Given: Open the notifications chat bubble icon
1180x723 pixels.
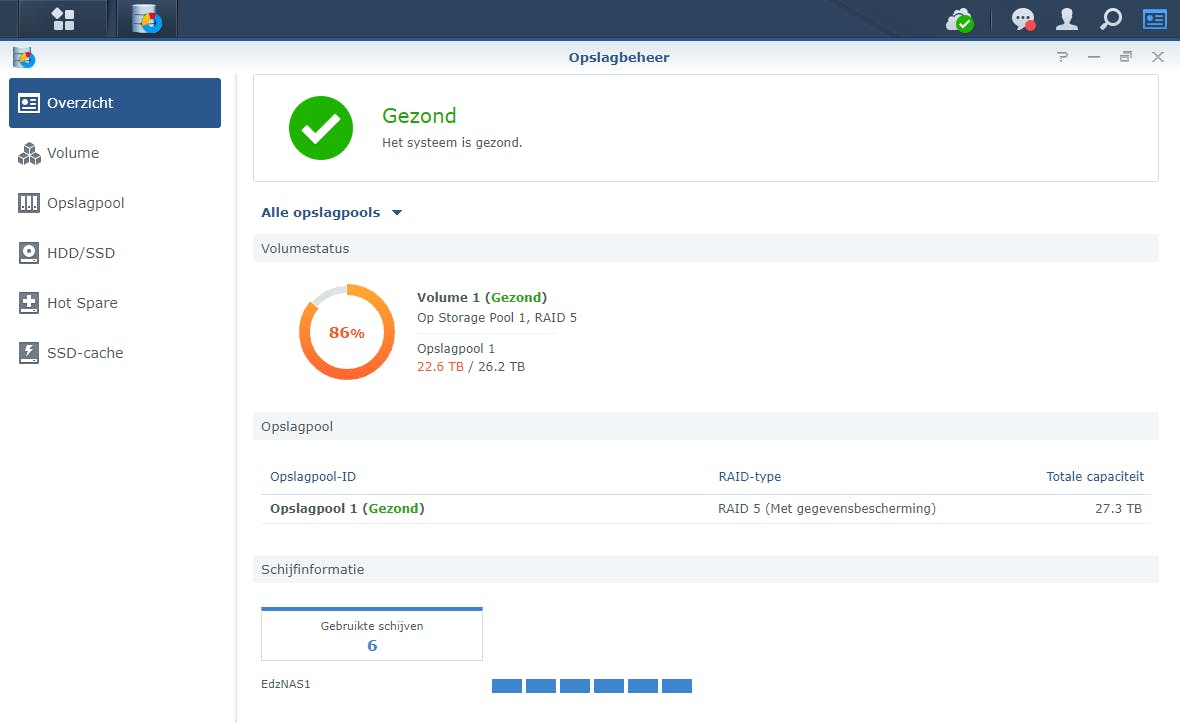Looking at the screenshot, I should (x=1023, y=20).
